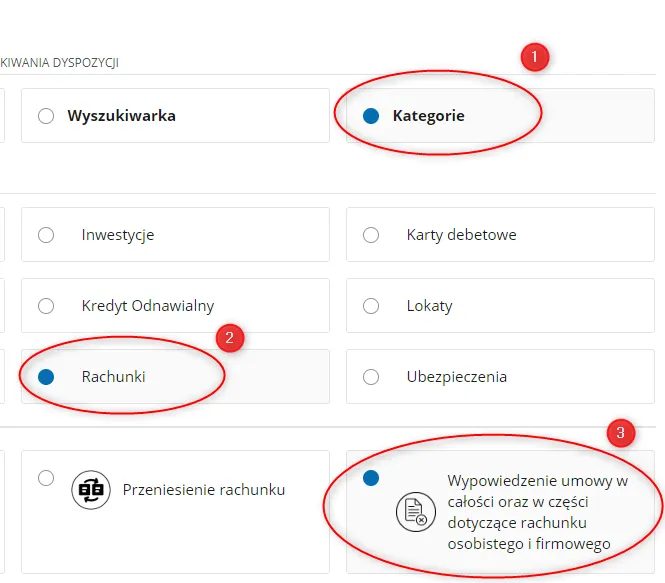This screenshot has width=665, height=583.
Task: Click the Przeniesienie rachunku label text
Action: (203, 490)
